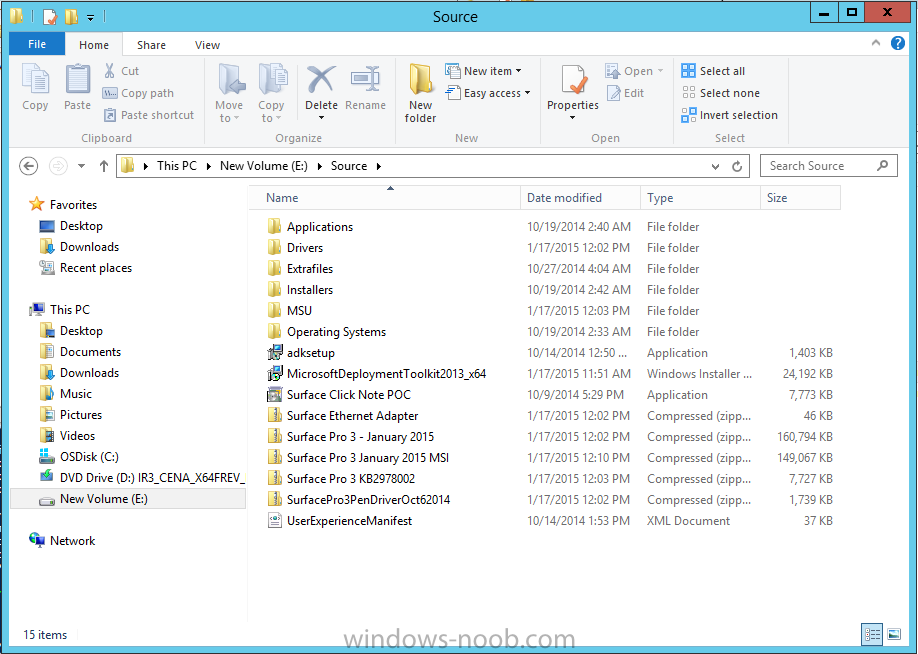This screenshot has height=654, width=918.
Task: Select the Surface Click Note POC icon
Action: tap(275, 395)
